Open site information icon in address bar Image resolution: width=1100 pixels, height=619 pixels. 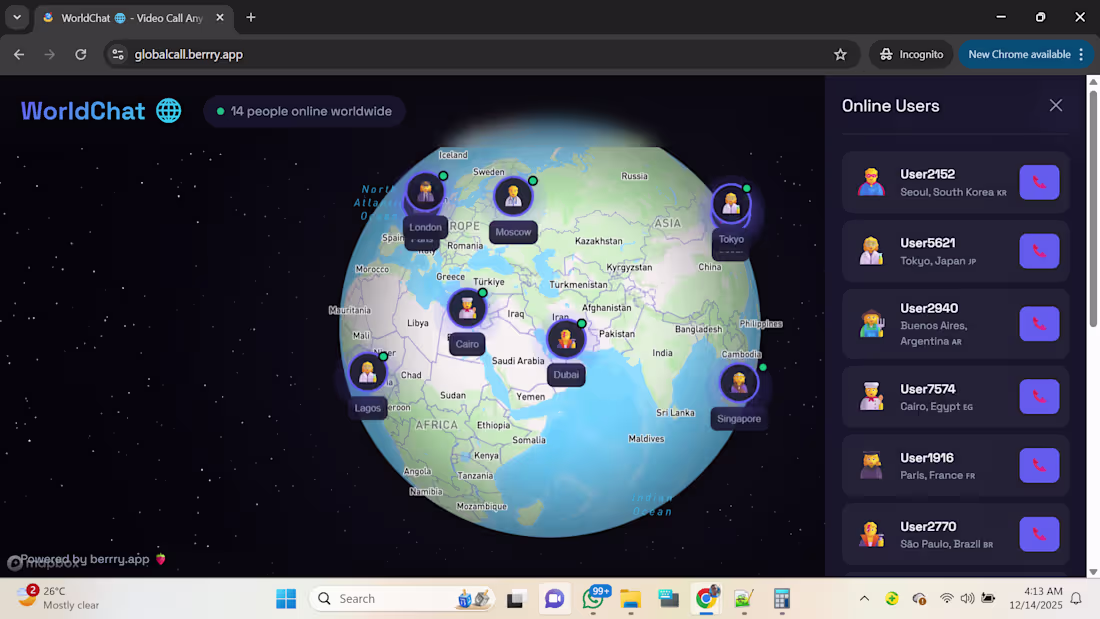coord(118,54)
